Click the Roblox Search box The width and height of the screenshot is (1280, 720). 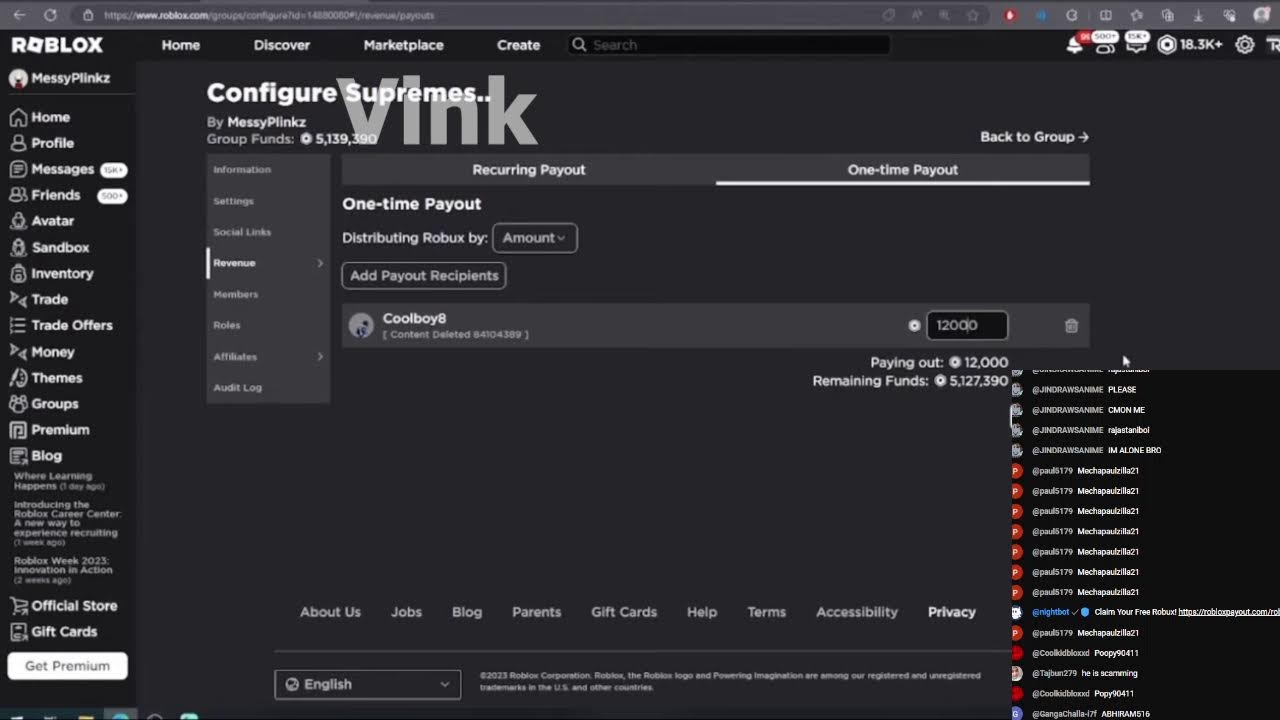(729, 45)
